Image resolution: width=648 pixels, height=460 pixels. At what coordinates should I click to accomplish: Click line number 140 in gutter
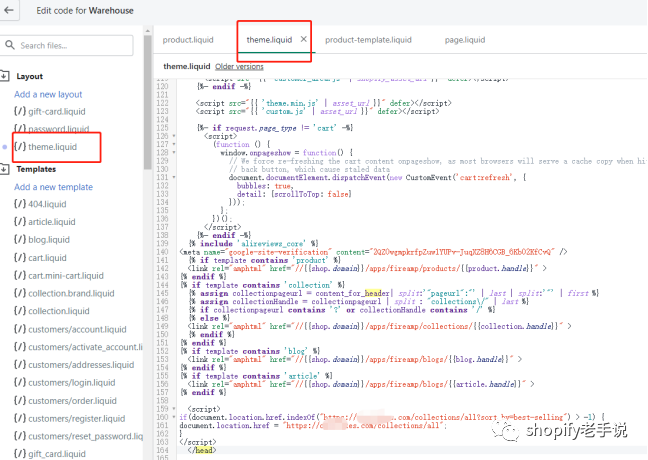point(162,252)
